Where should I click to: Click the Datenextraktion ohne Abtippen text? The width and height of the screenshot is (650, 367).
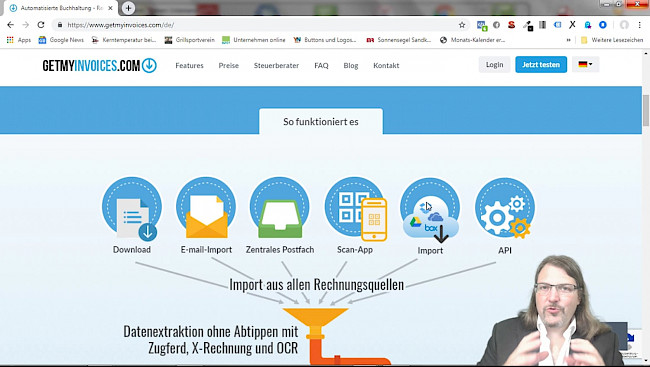coord(211,340)
